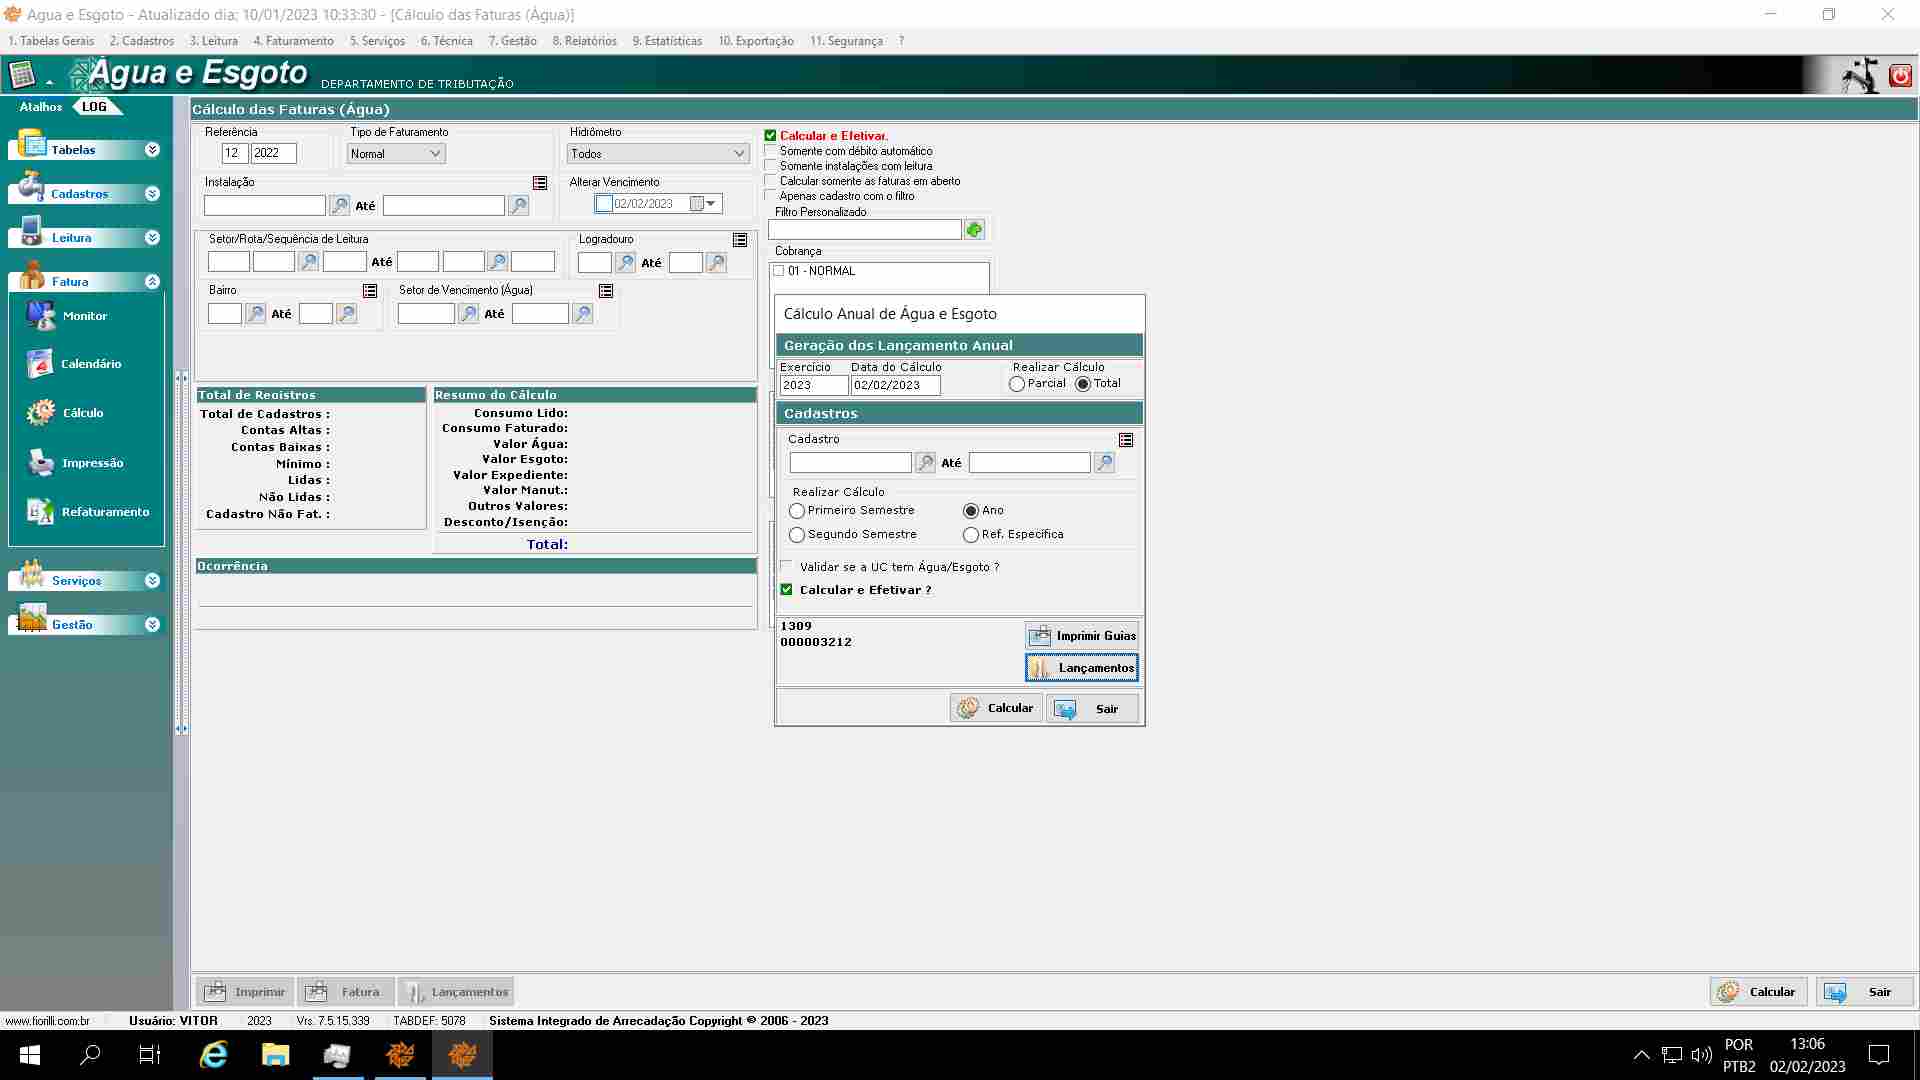This screenshot has height=1080, width=1920.
Task: Open the 8. Relatórios menu
Action: tap(584, 41)
